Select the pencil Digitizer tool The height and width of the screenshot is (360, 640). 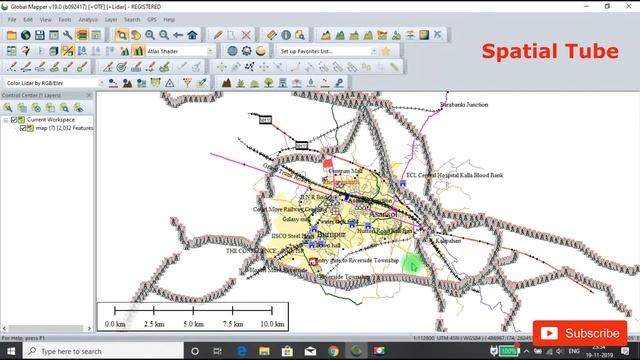pos(218,35)
